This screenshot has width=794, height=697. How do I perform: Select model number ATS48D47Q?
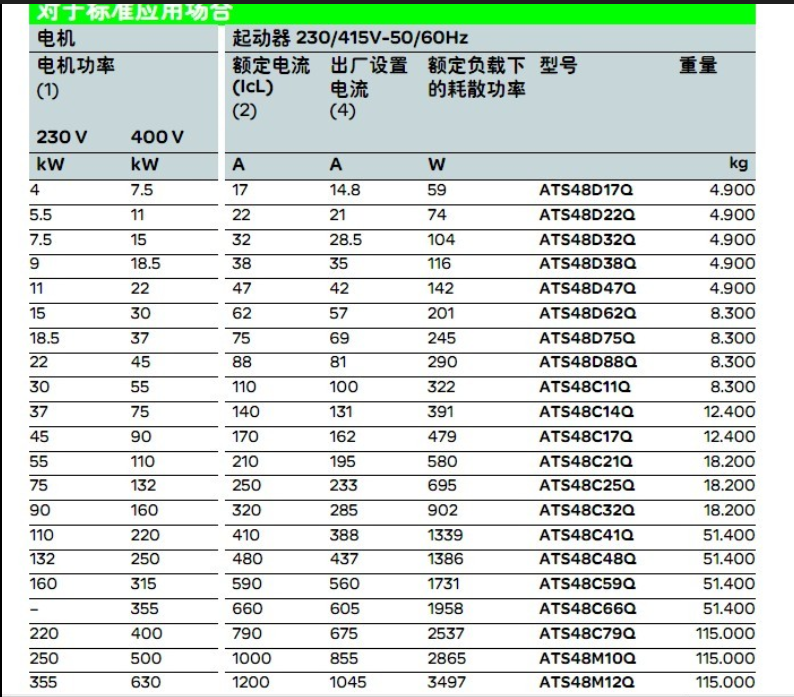pyautogui.click(x=587, y=288)
